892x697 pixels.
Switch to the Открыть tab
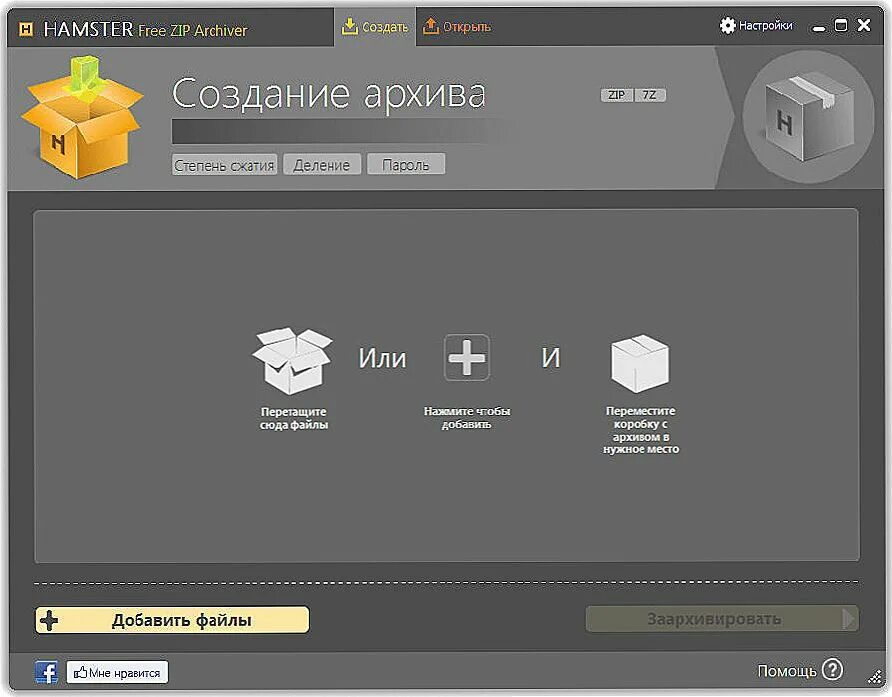pyautogui.click(x=457, y=26)
